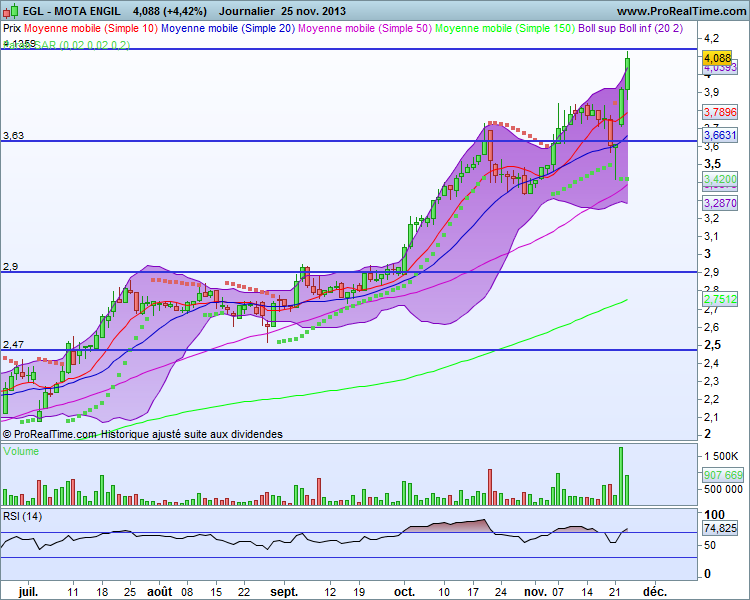This screenshot has width=750, height=600.
Task: Click the green 3,4200 SAR price tag
Action: (x=720, y=179)
